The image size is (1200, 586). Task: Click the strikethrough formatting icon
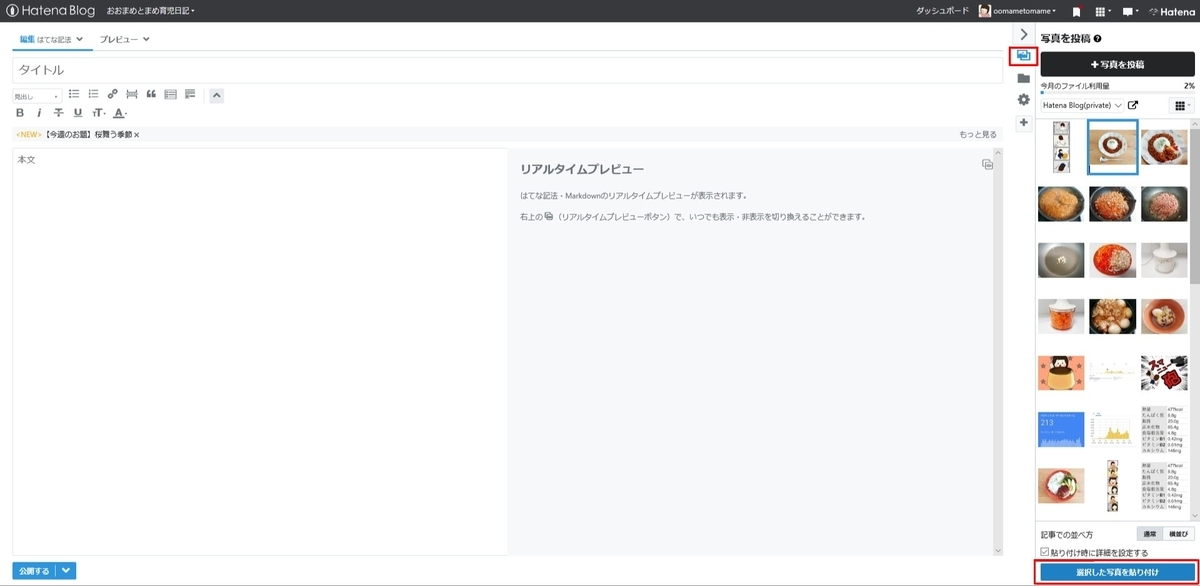point(59,112)
